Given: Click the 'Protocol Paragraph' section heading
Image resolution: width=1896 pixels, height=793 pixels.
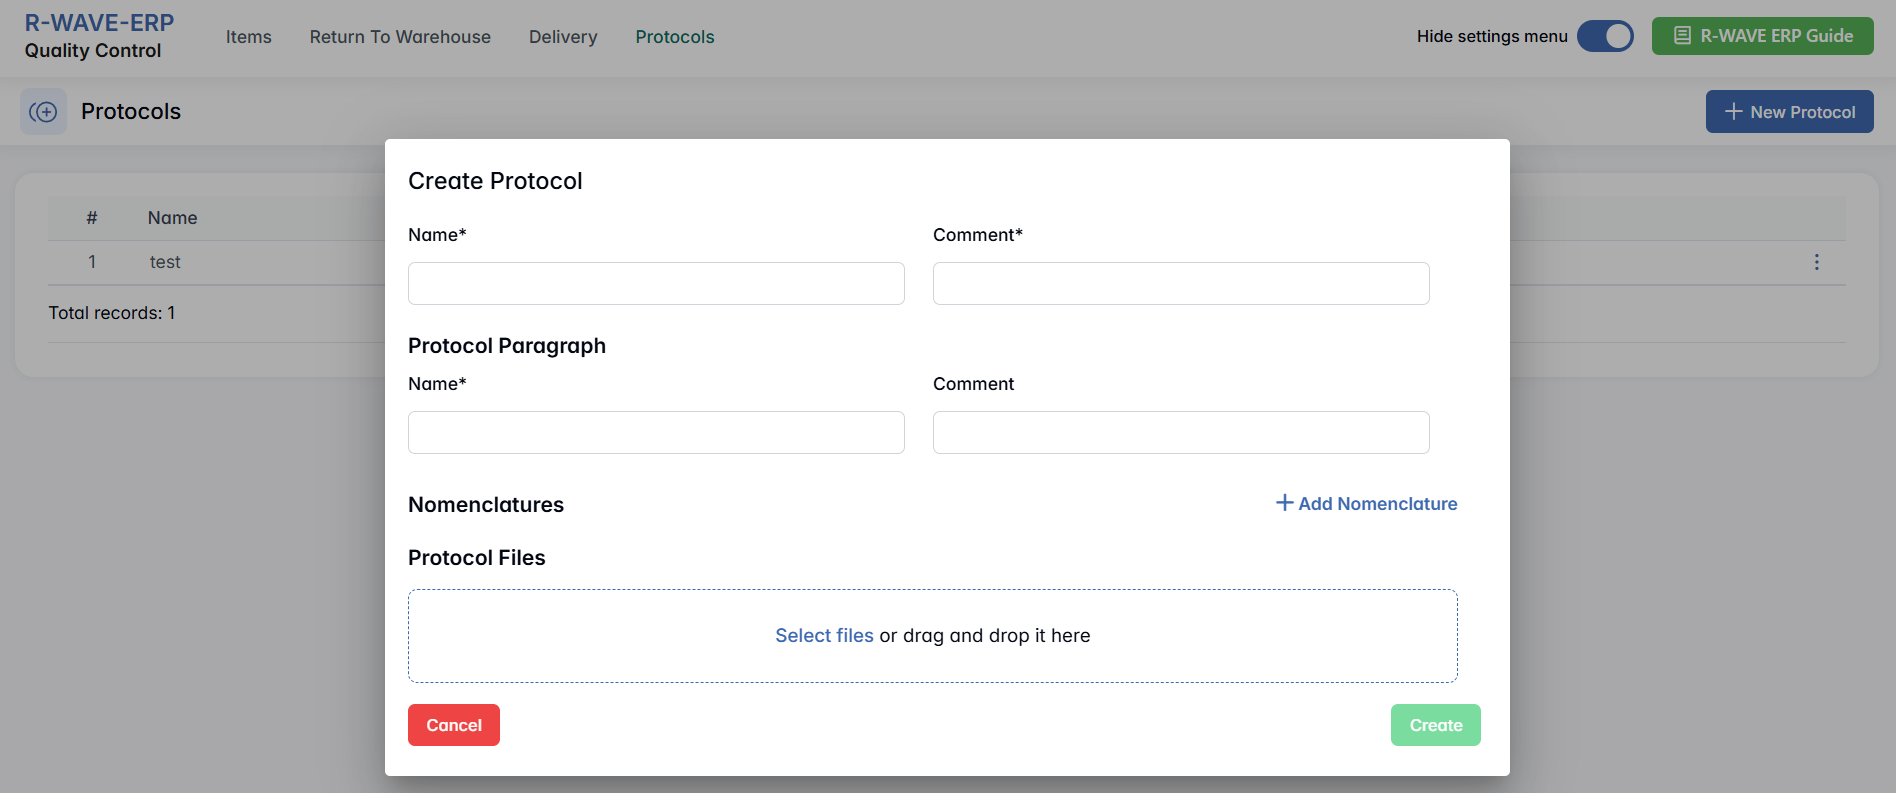Looking at the screenshot, I should click(x=507, y=346).
